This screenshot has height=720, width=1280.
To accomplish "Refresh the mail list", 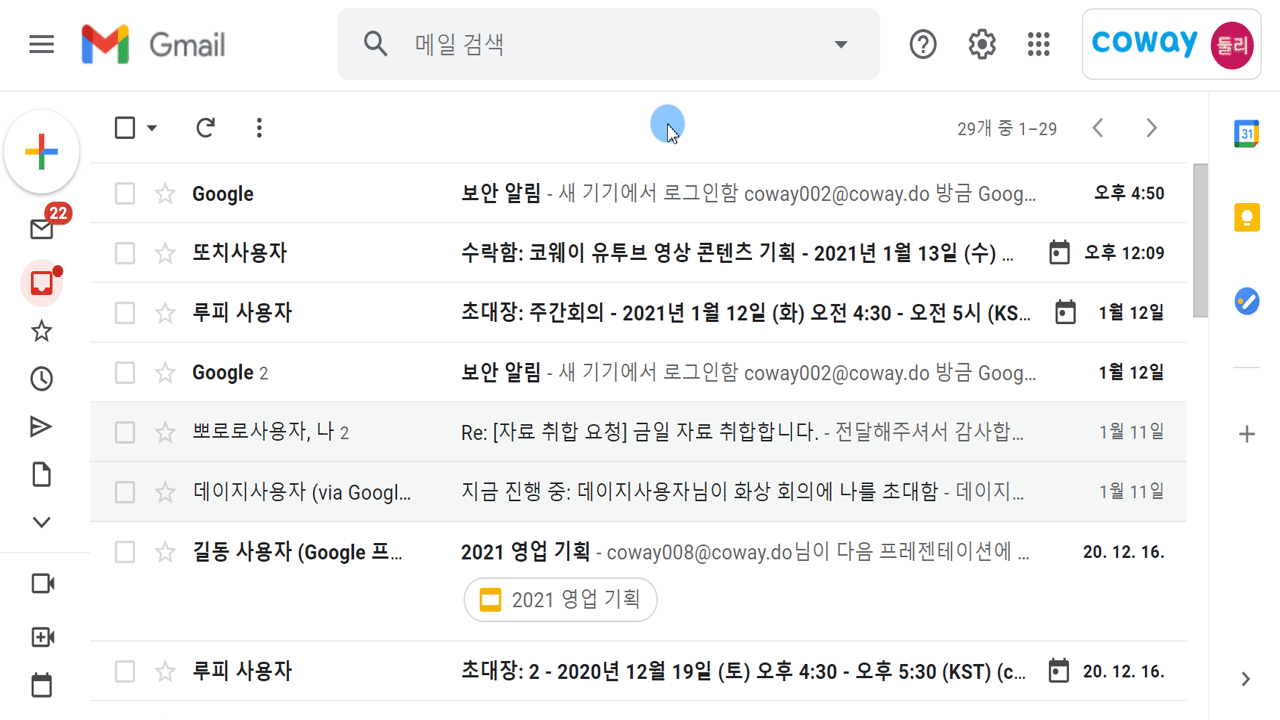I will coord(205,128).
